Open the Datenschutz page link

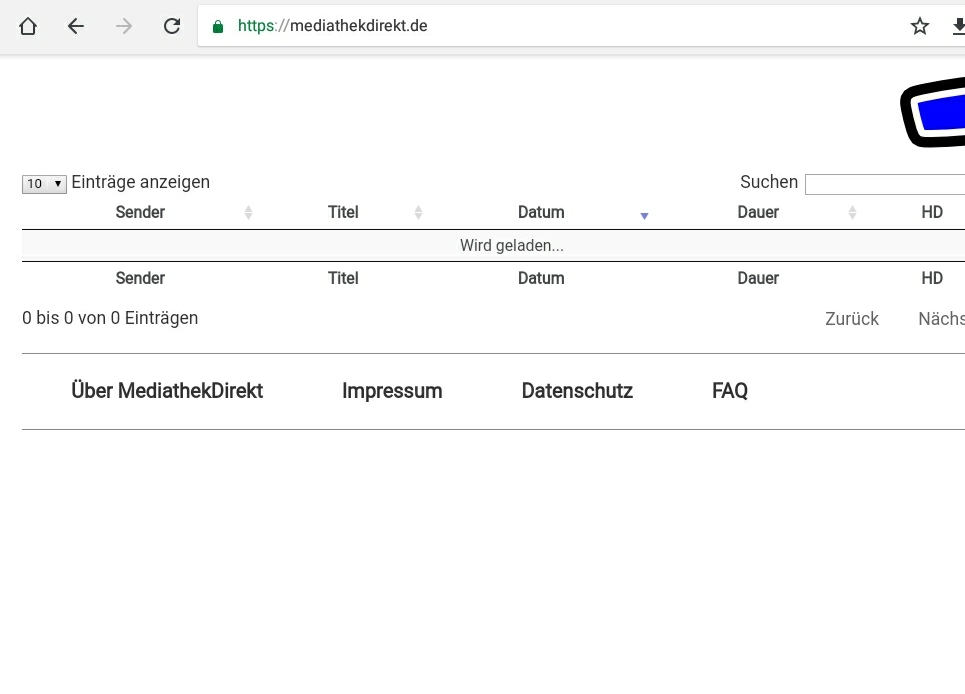[577, 391]
